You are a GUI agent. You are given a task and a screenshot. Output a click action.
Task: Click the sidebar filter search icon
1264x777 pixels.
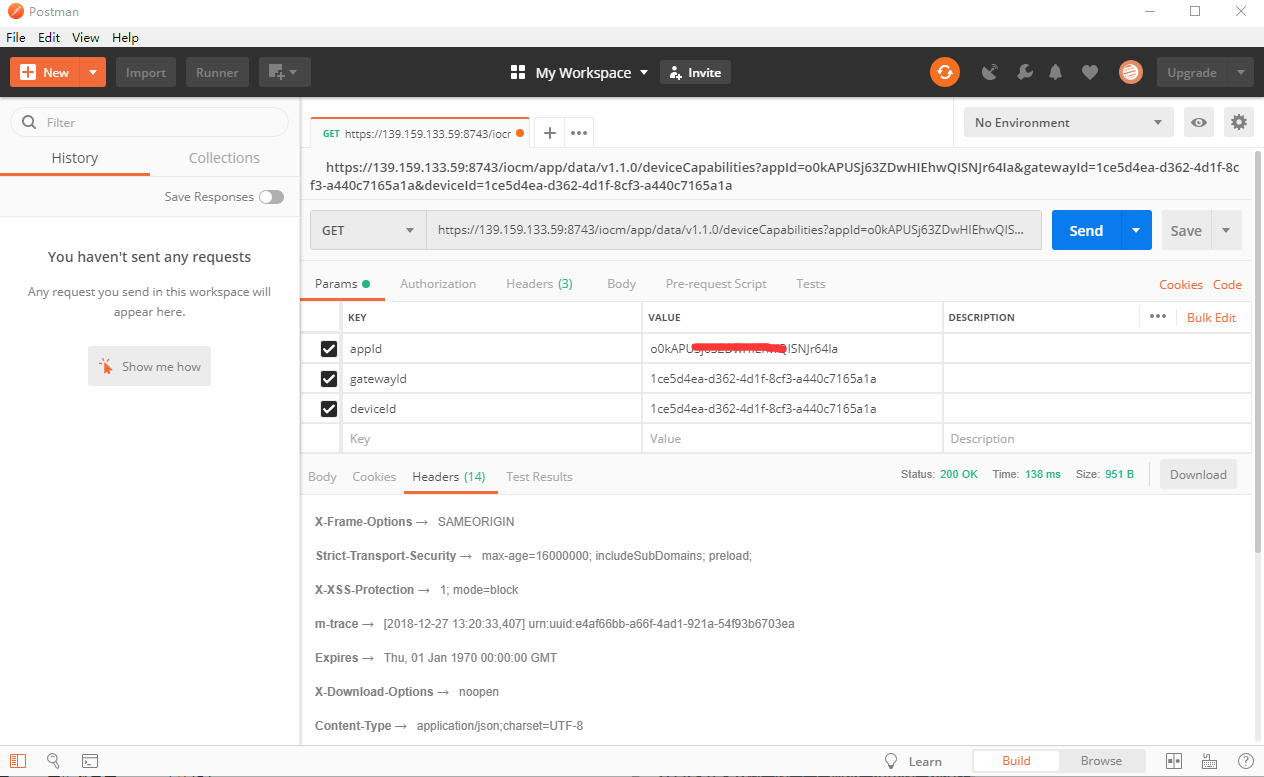[28, 122]
